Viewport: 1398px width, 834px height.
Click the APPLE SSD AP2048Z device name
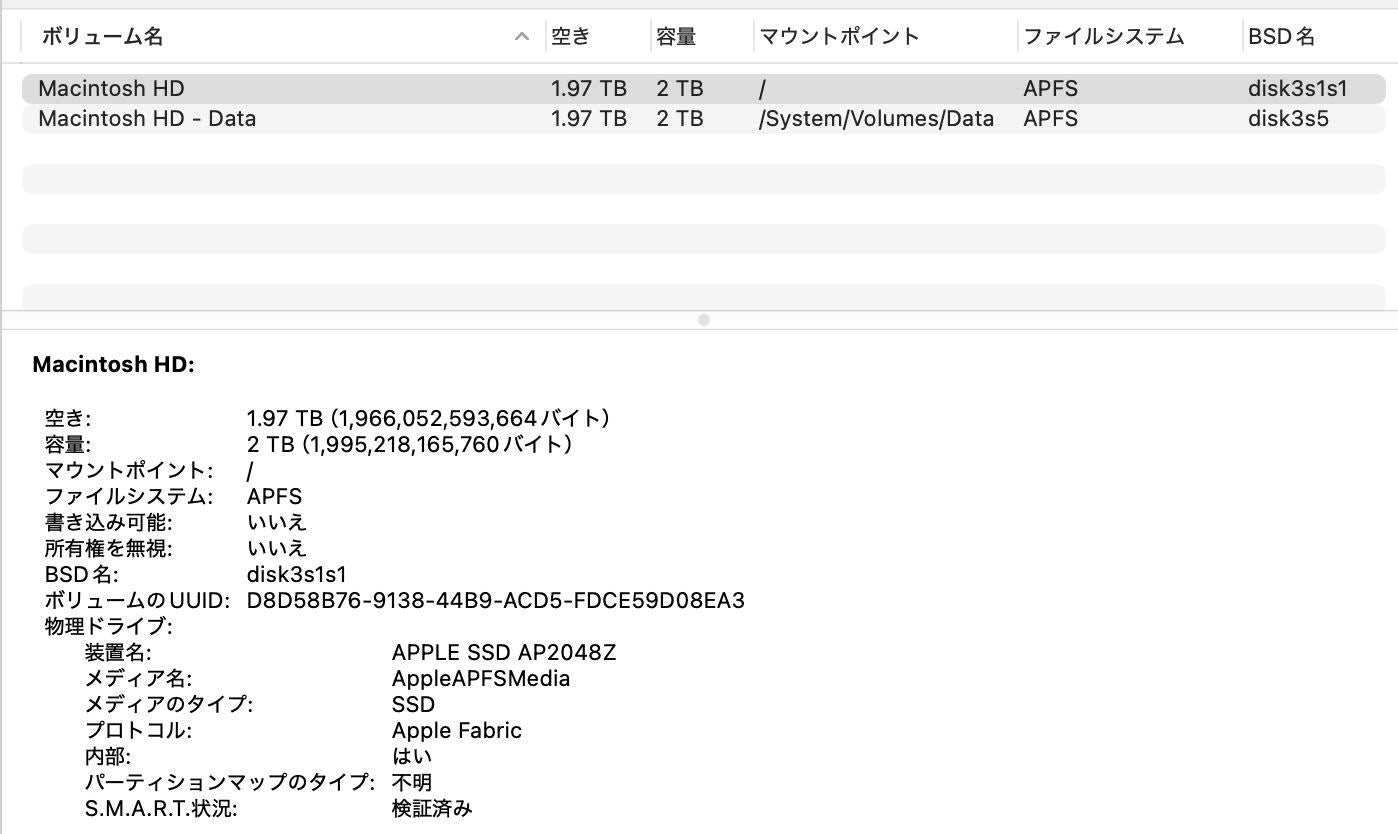click(x=504, y=652)
